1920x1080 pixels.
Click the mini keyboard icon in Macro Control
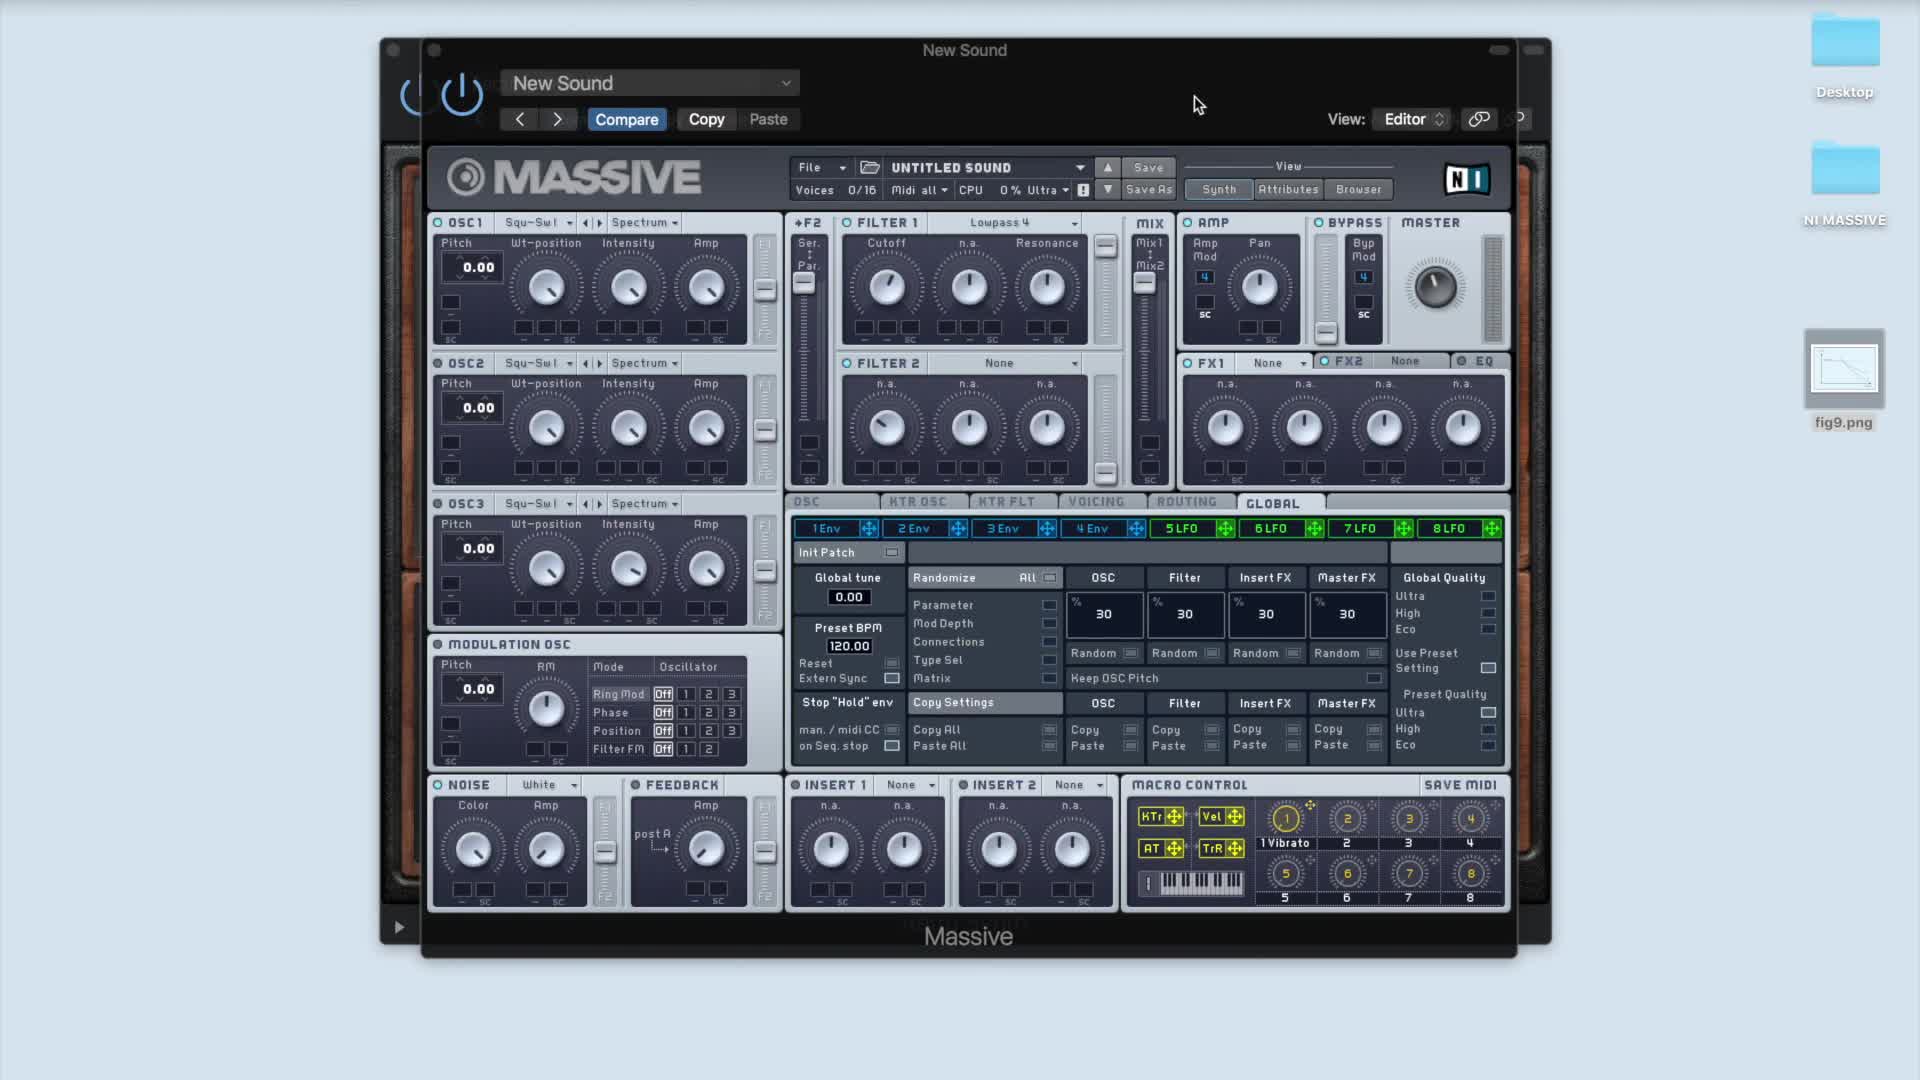1200,882
